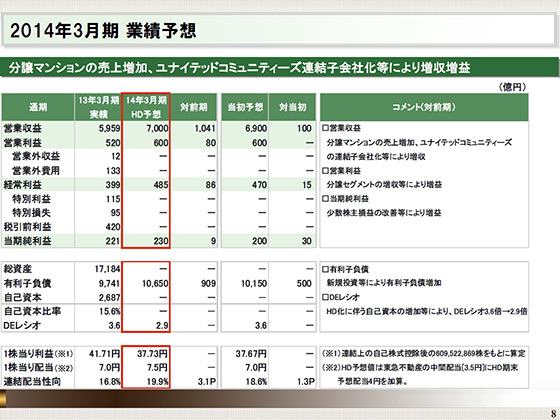Select the '営業外費用' row label
This screenshot has height=420, width=560.
36,171
